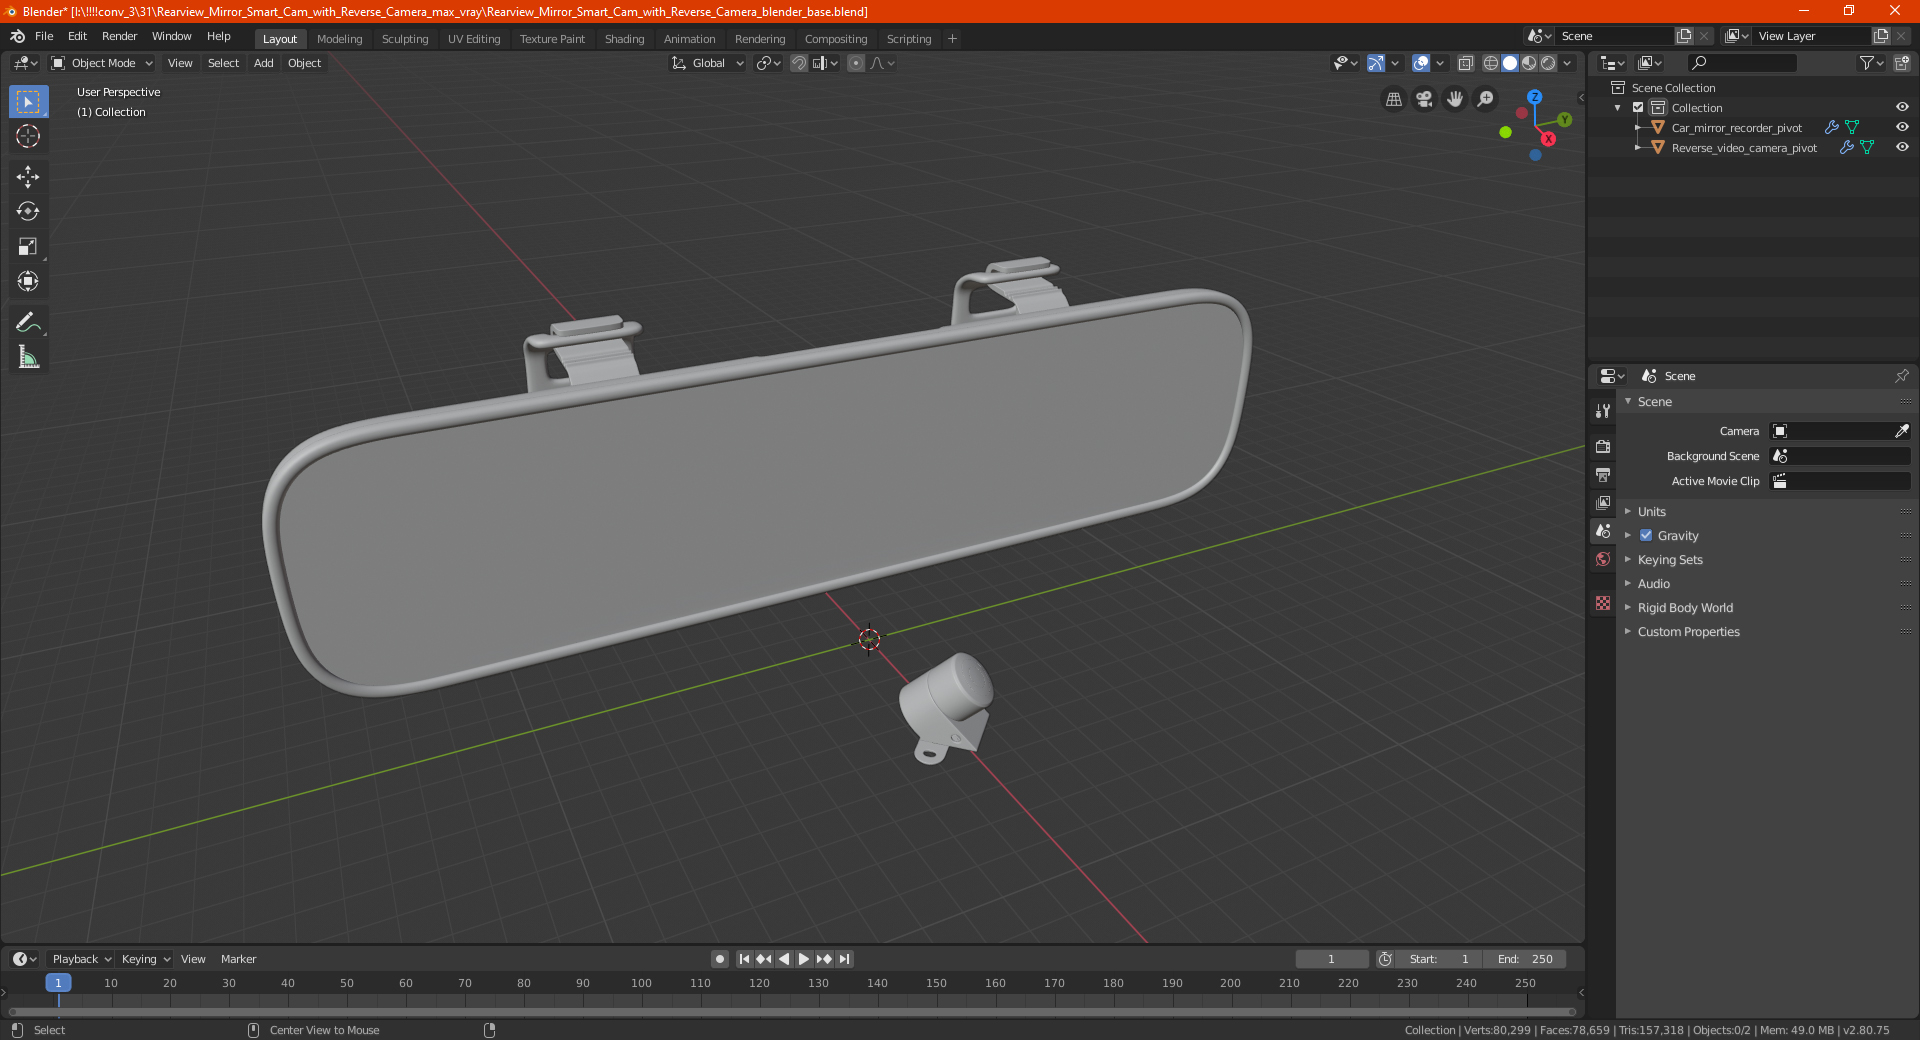
Task: Expand Car_mirror_recorder_pivot tree item
Action: pos(1638,128)
